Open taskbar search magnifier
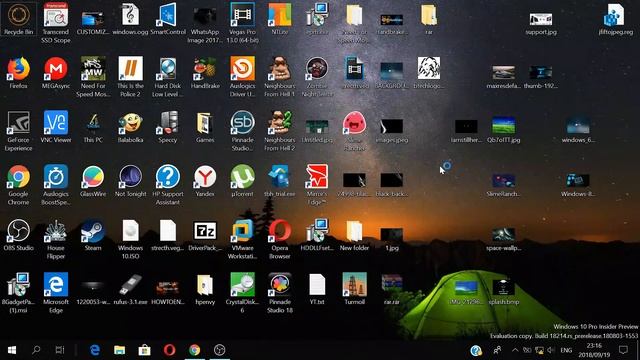The width and height of the screenshot is (640, 360). pyautogui.click(x=36, y=350)
